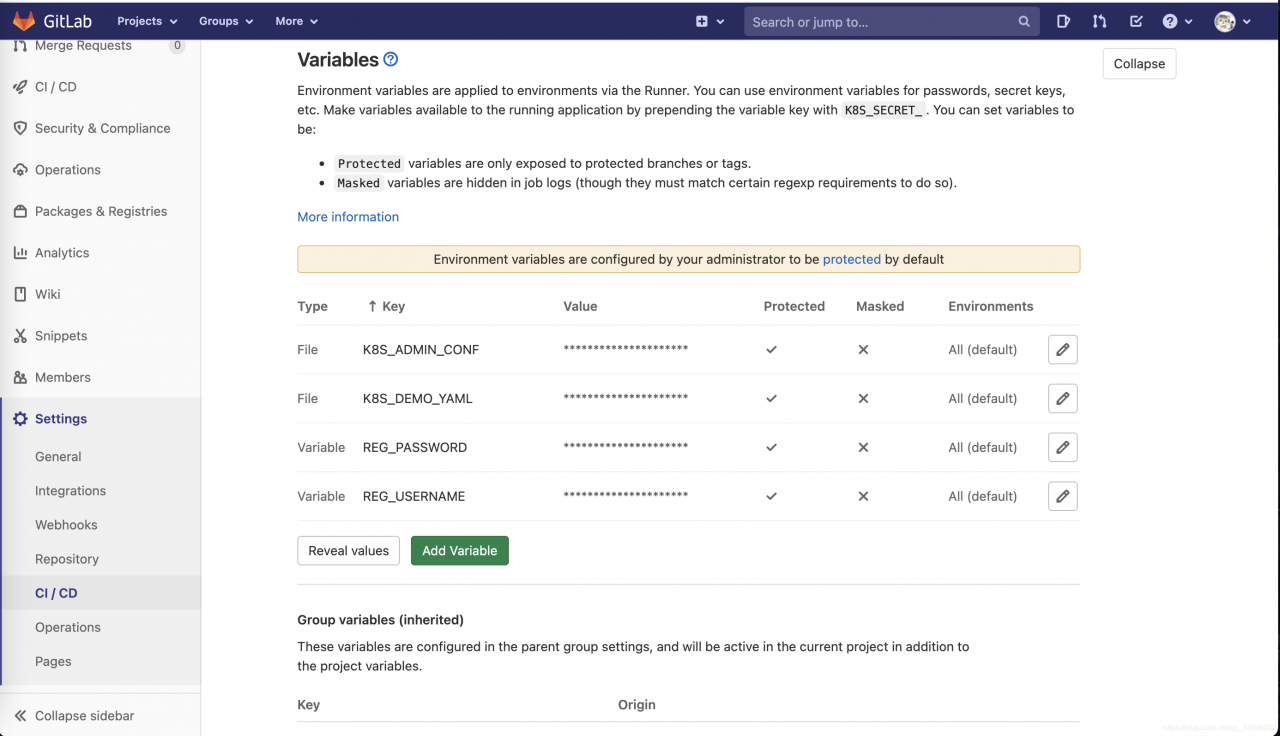Open the Issues icon in top bar
This screenshot has height=736, width=1280.
[1064, 21]
